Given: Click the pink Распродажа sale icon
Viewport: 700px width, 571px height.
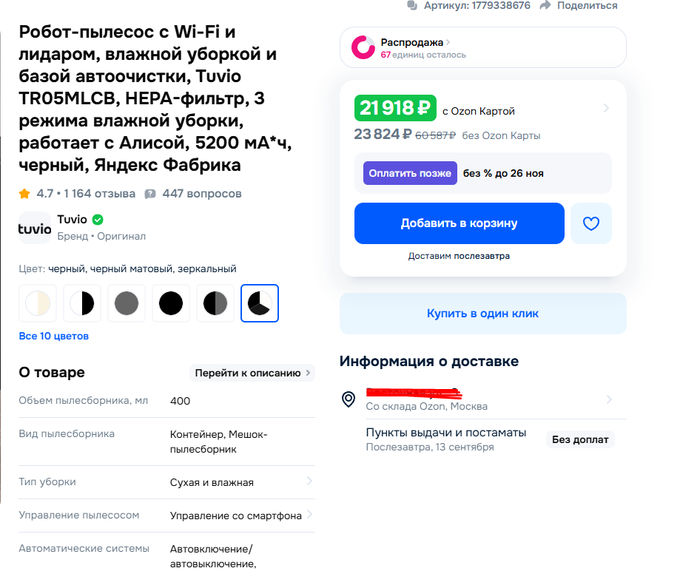Looking at the screenshot, I should tap(363, 47).
